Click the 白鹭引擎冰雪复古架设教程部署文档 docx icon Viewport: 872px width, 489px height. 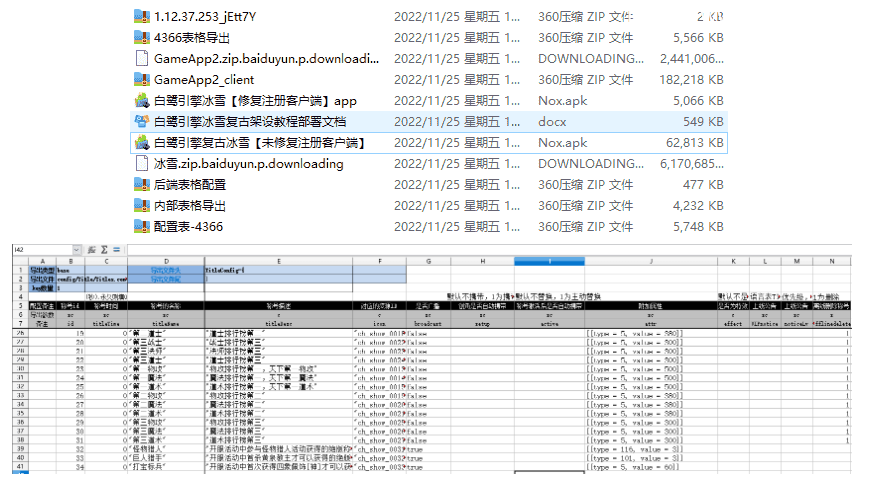click(142, 122)
